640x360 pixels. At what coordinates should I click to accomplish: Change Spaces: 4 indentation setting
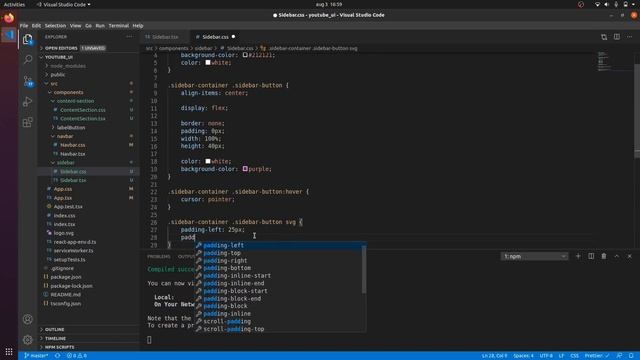tap(523, 356)
